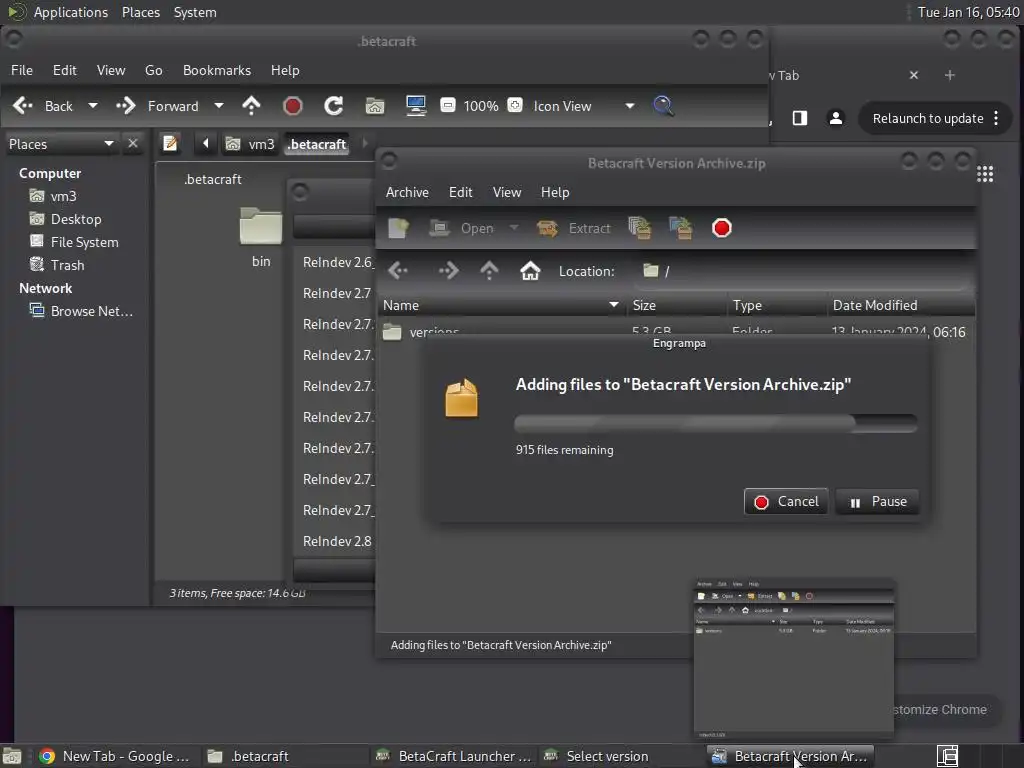Open View menu in Engrampa window
Screen dimensions: 1024x768
click(x=507, y=192)
